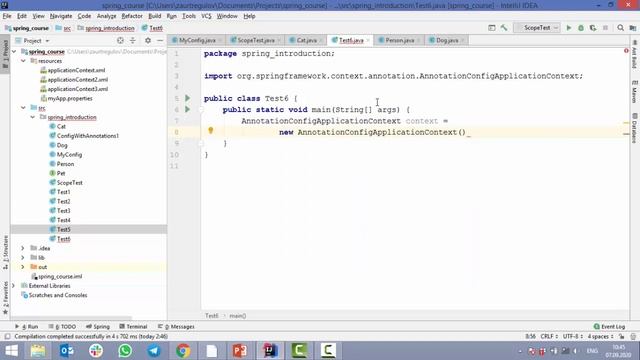The width and height of the screenshot is (640, 360).
Task: Open the ScopeTest run configuration dropdown
Action: pos(538,28)
